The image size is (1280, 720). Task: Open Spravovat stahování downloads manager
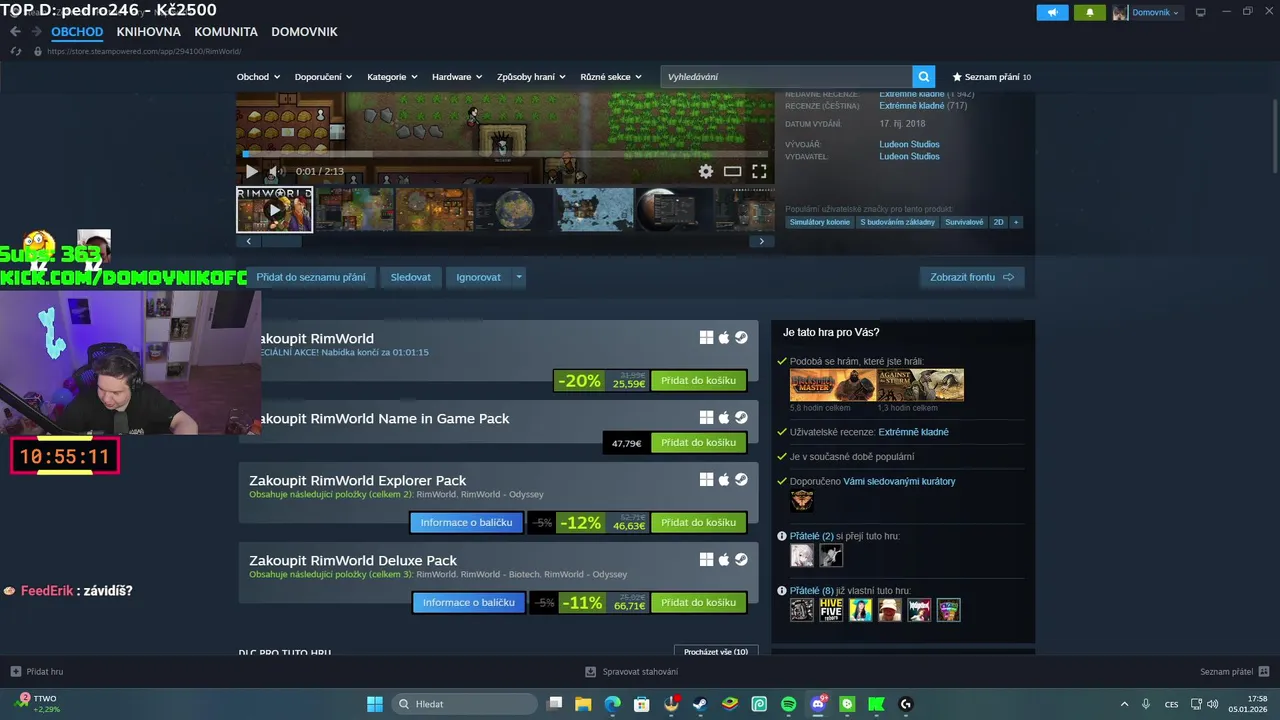(x=632, y=672)
